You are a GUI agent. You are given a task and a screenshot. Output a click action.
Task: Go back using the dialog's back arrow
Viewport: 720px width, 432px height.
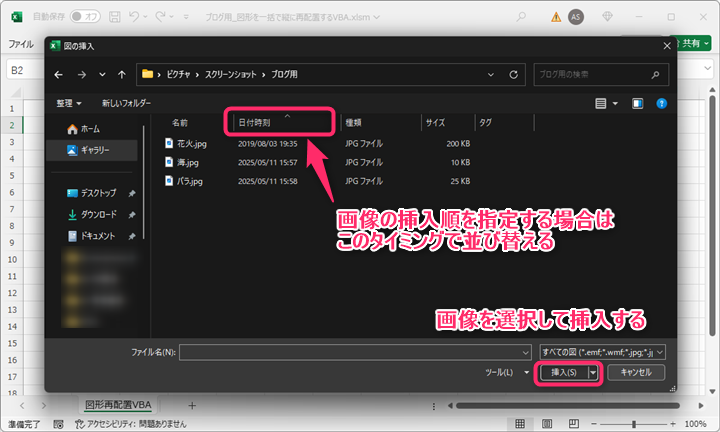[60, 74]
